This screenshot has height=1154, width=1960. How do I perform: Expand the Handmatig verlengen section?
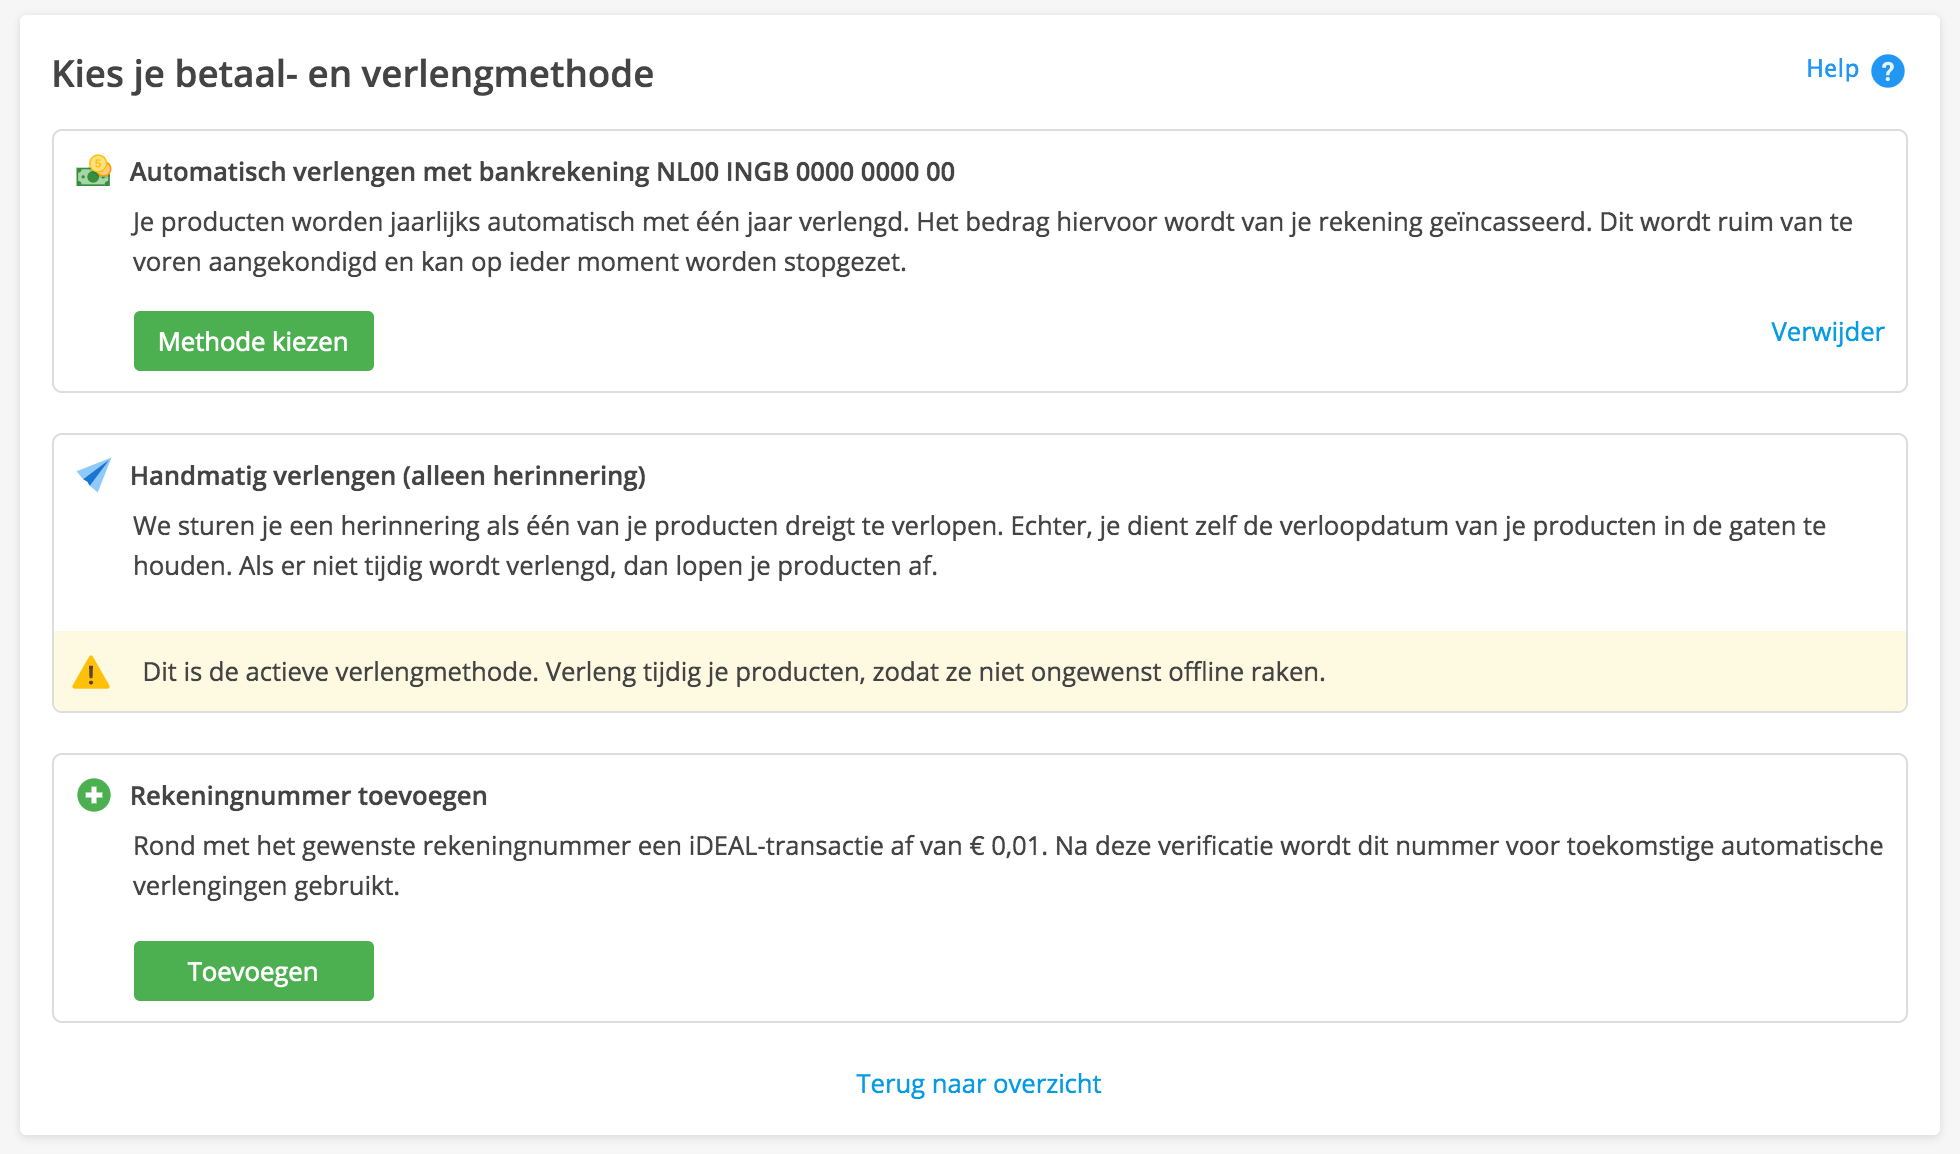[x=388, y=476]
